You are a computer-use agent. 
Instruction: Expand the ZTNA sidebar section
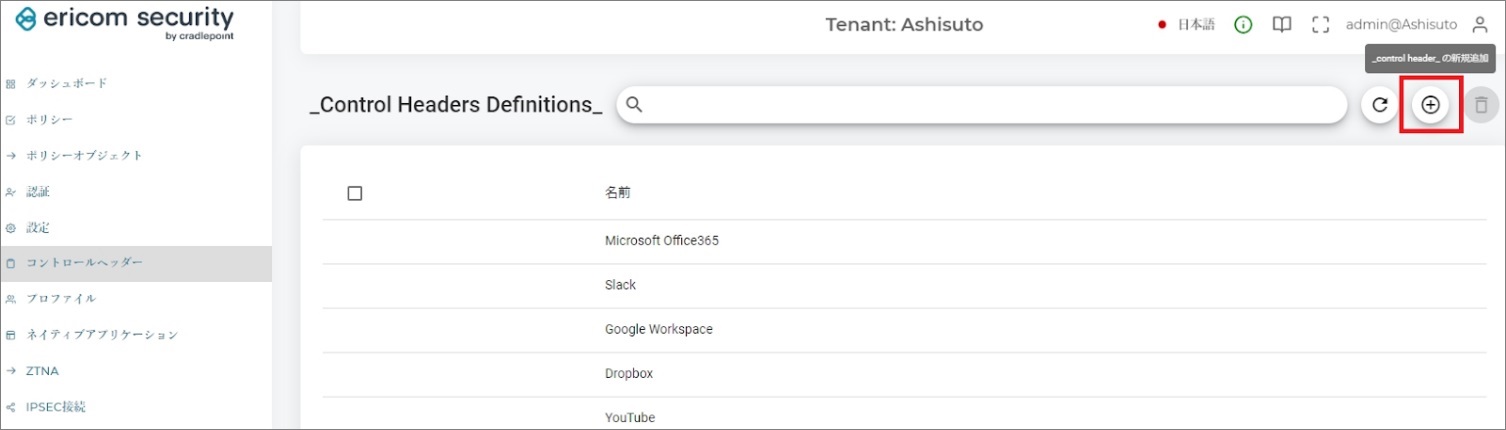click(42, 371)
